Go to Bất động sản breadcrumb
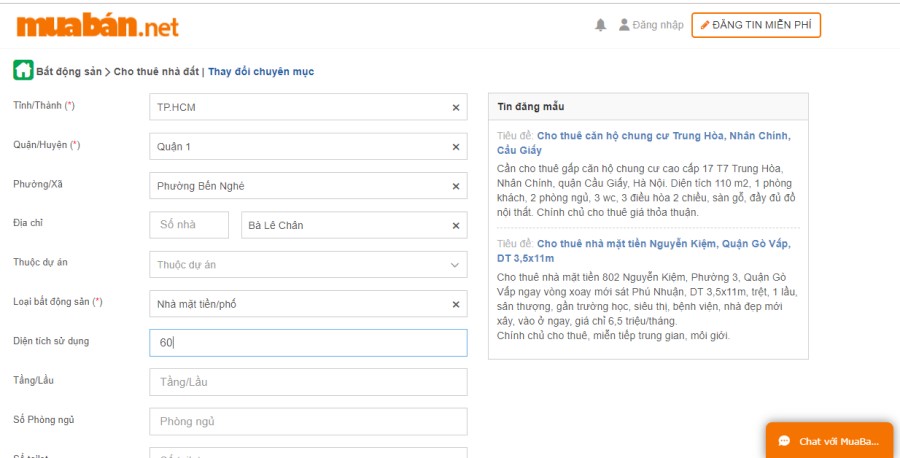The image size is (900, 458). coord(69,72)
